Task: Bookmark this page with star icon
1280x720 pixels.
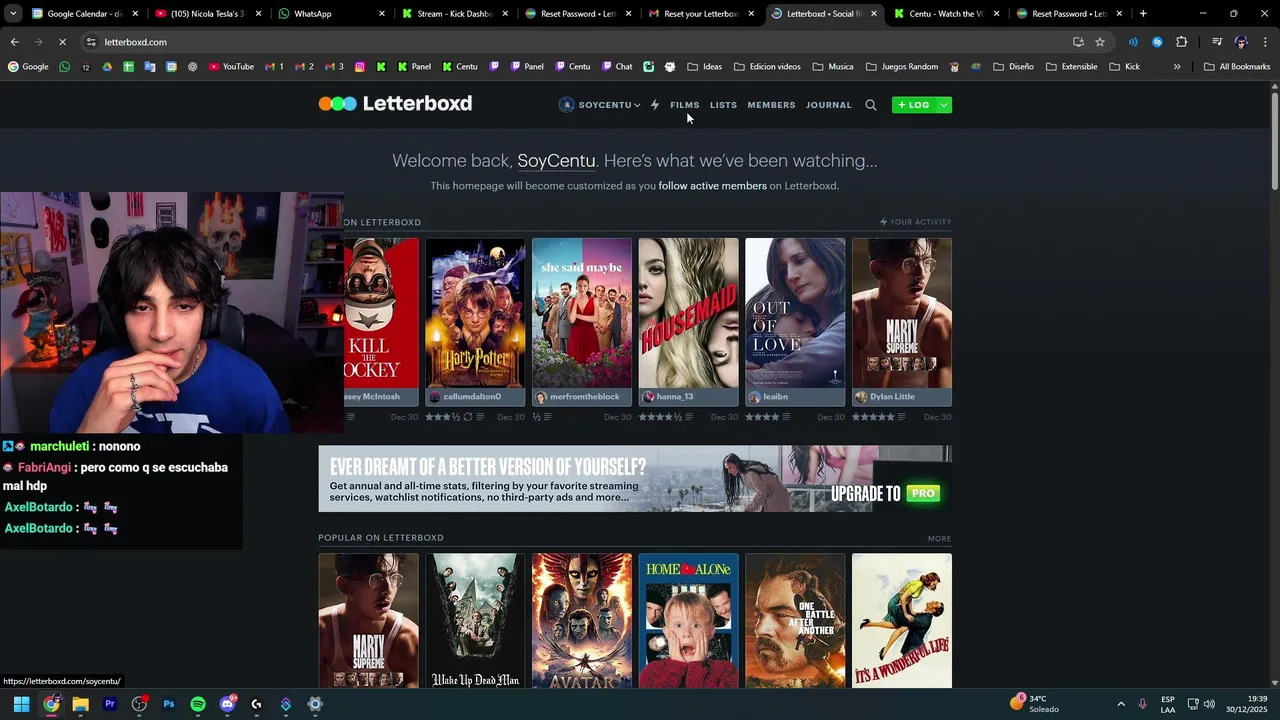Action: click(x=1100, y=42)
